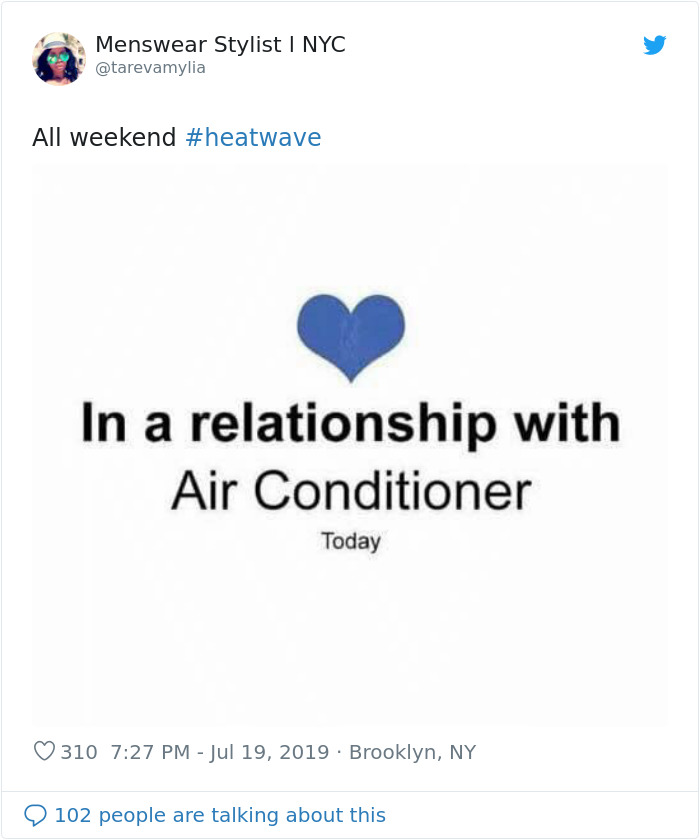The height and width of the screenshot is (840, 700).
Task: Open the attached meme image
Action: pos(350,620)
